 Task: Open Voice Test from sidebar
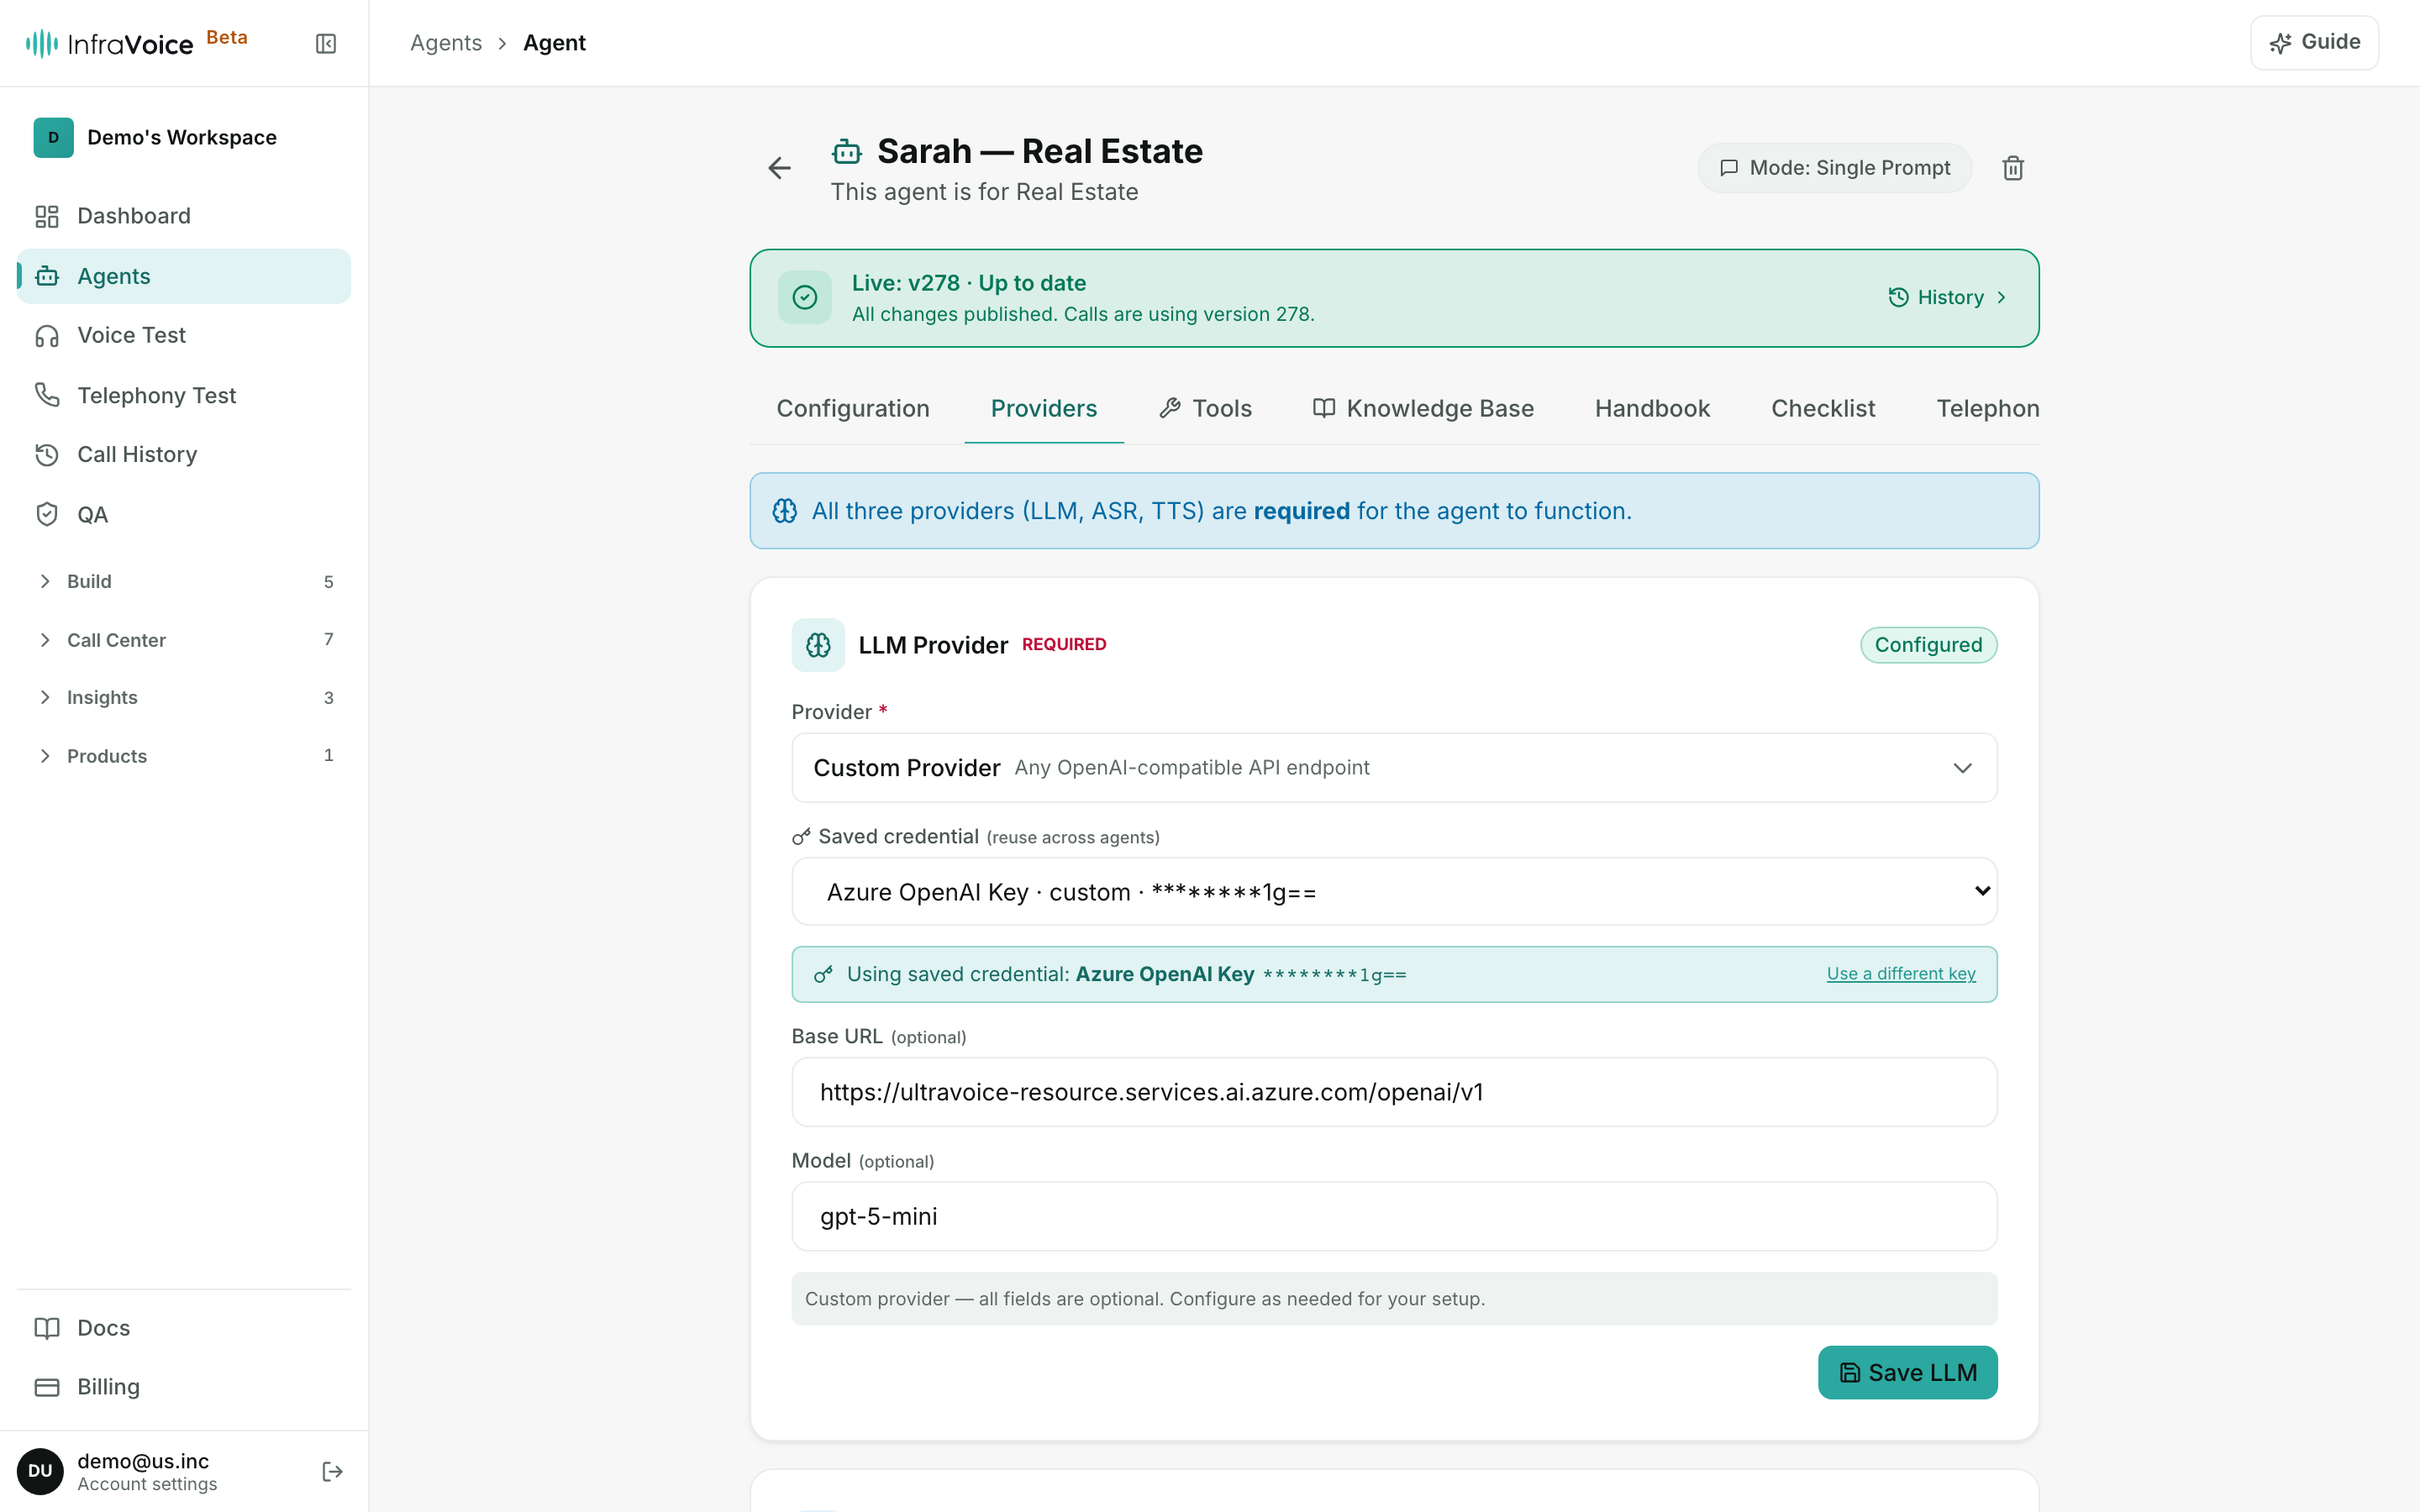click(184, 335)
